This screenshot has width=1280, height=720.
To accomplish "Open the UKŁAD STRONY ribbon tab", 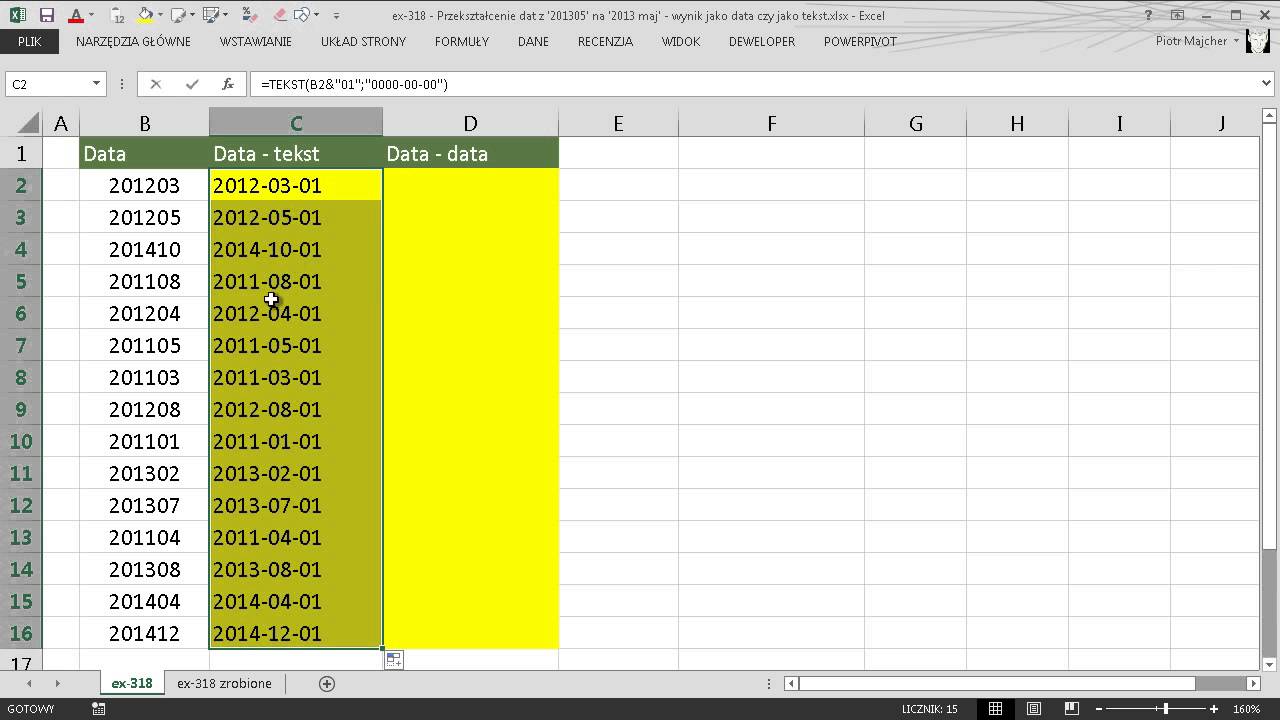I will coord(363,42).
